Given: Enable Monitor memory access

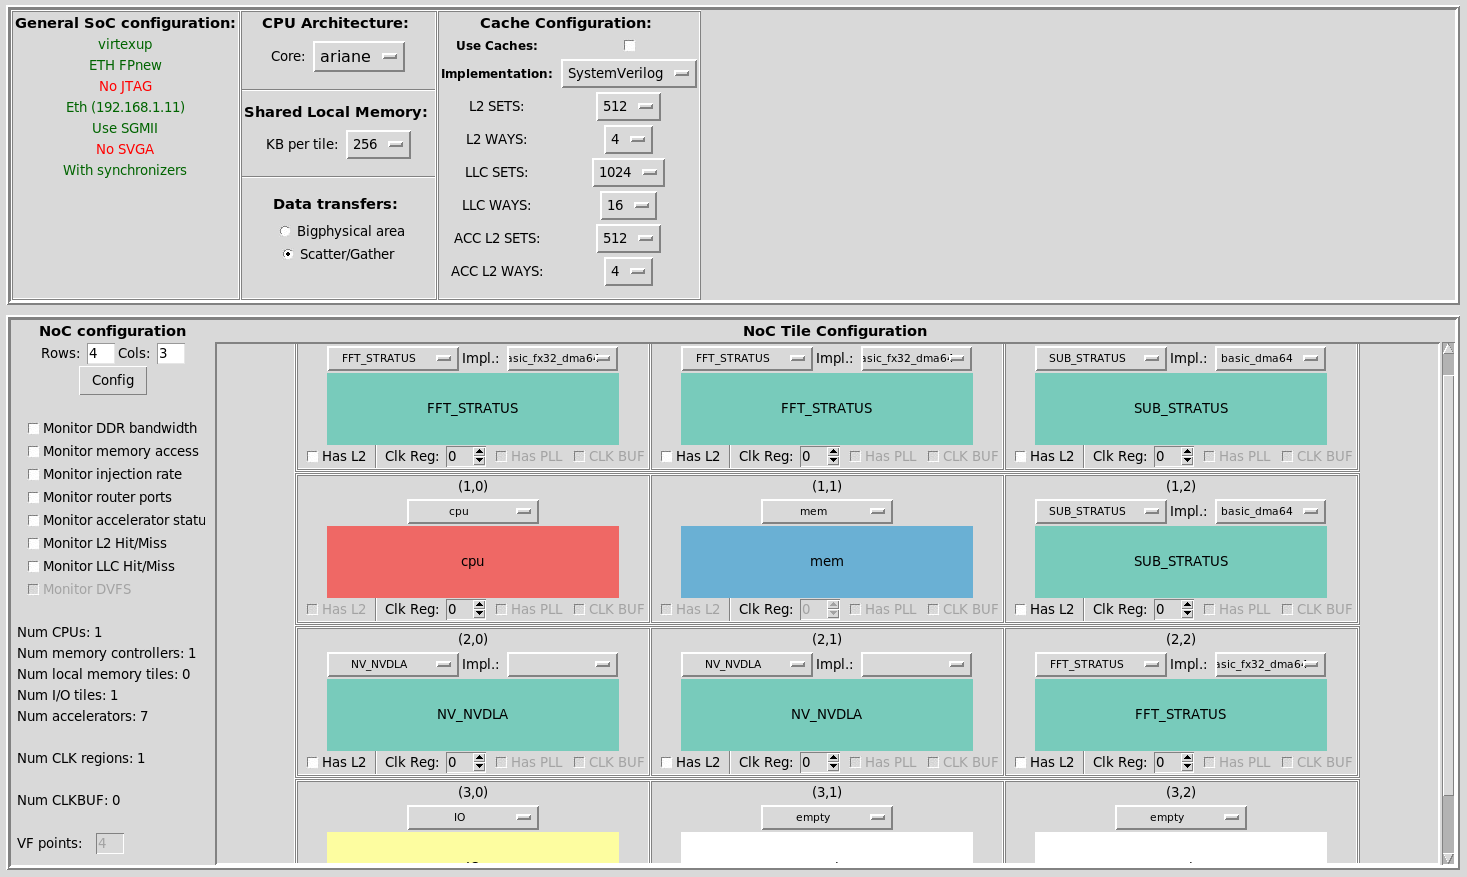Looking at the screenshot, I should pyautogui.click(x=33, y=451).
